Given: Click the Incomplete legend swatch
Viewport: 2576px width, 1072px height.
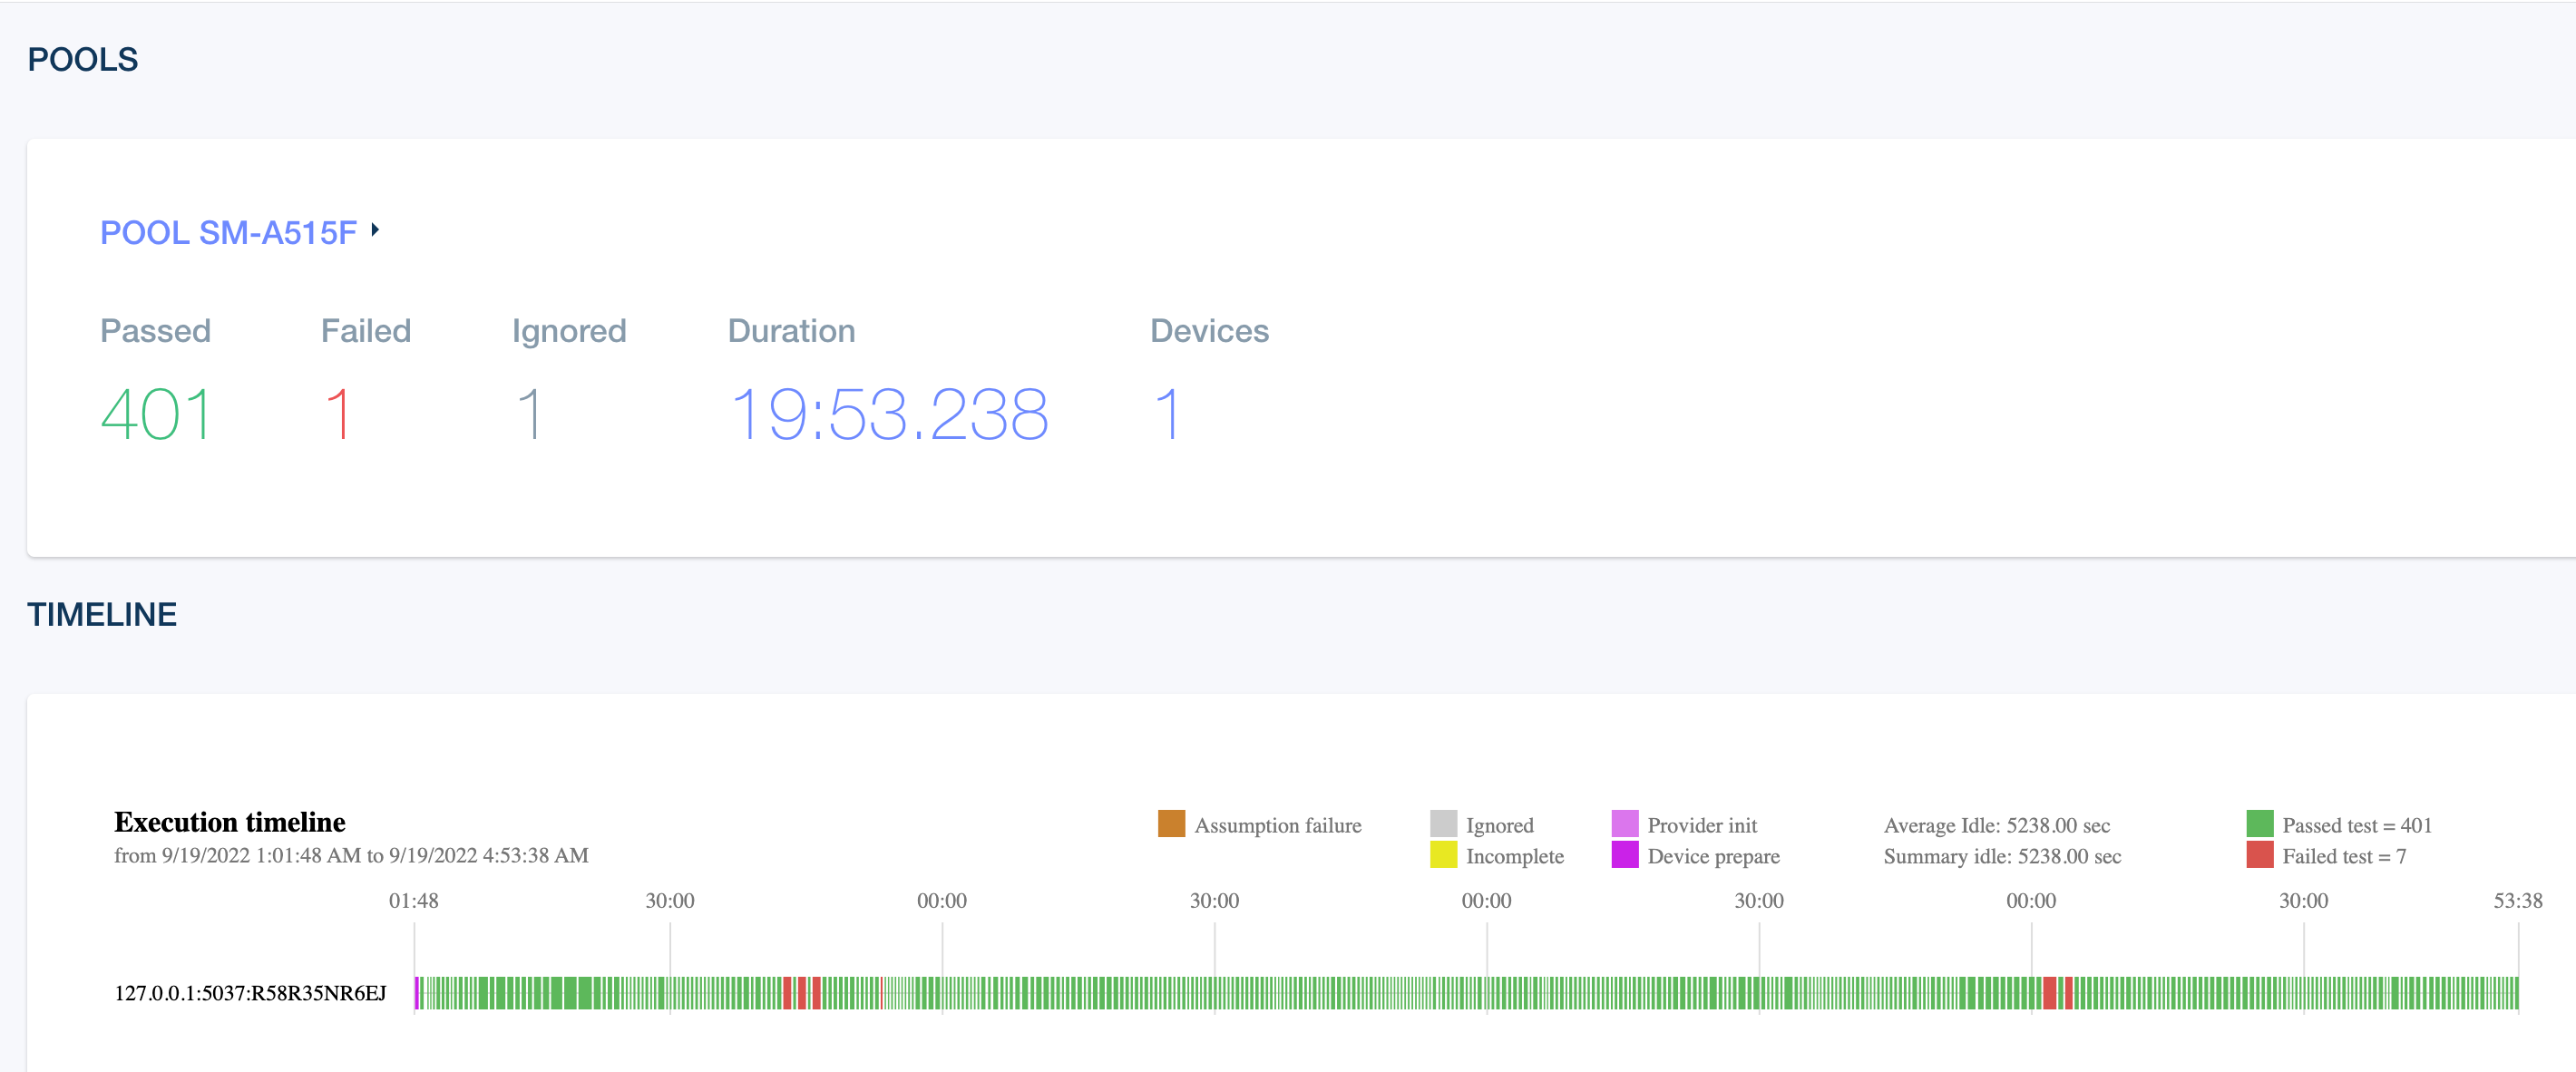Looking at the screenshot, I should 1442,856.
